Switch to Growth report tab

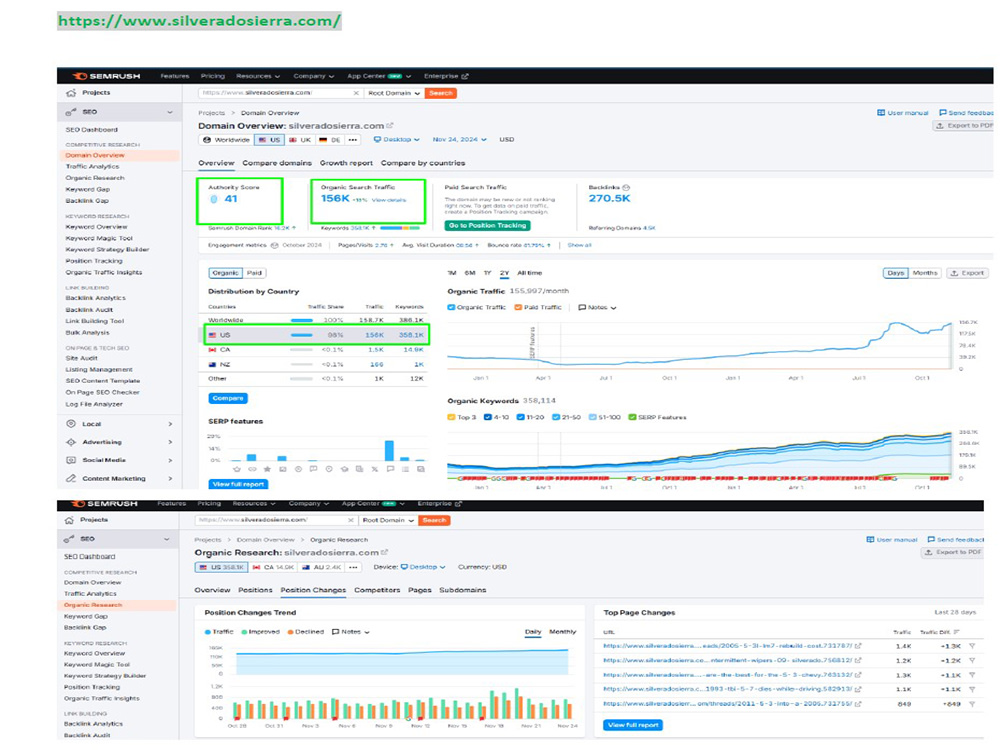(346, 163)
